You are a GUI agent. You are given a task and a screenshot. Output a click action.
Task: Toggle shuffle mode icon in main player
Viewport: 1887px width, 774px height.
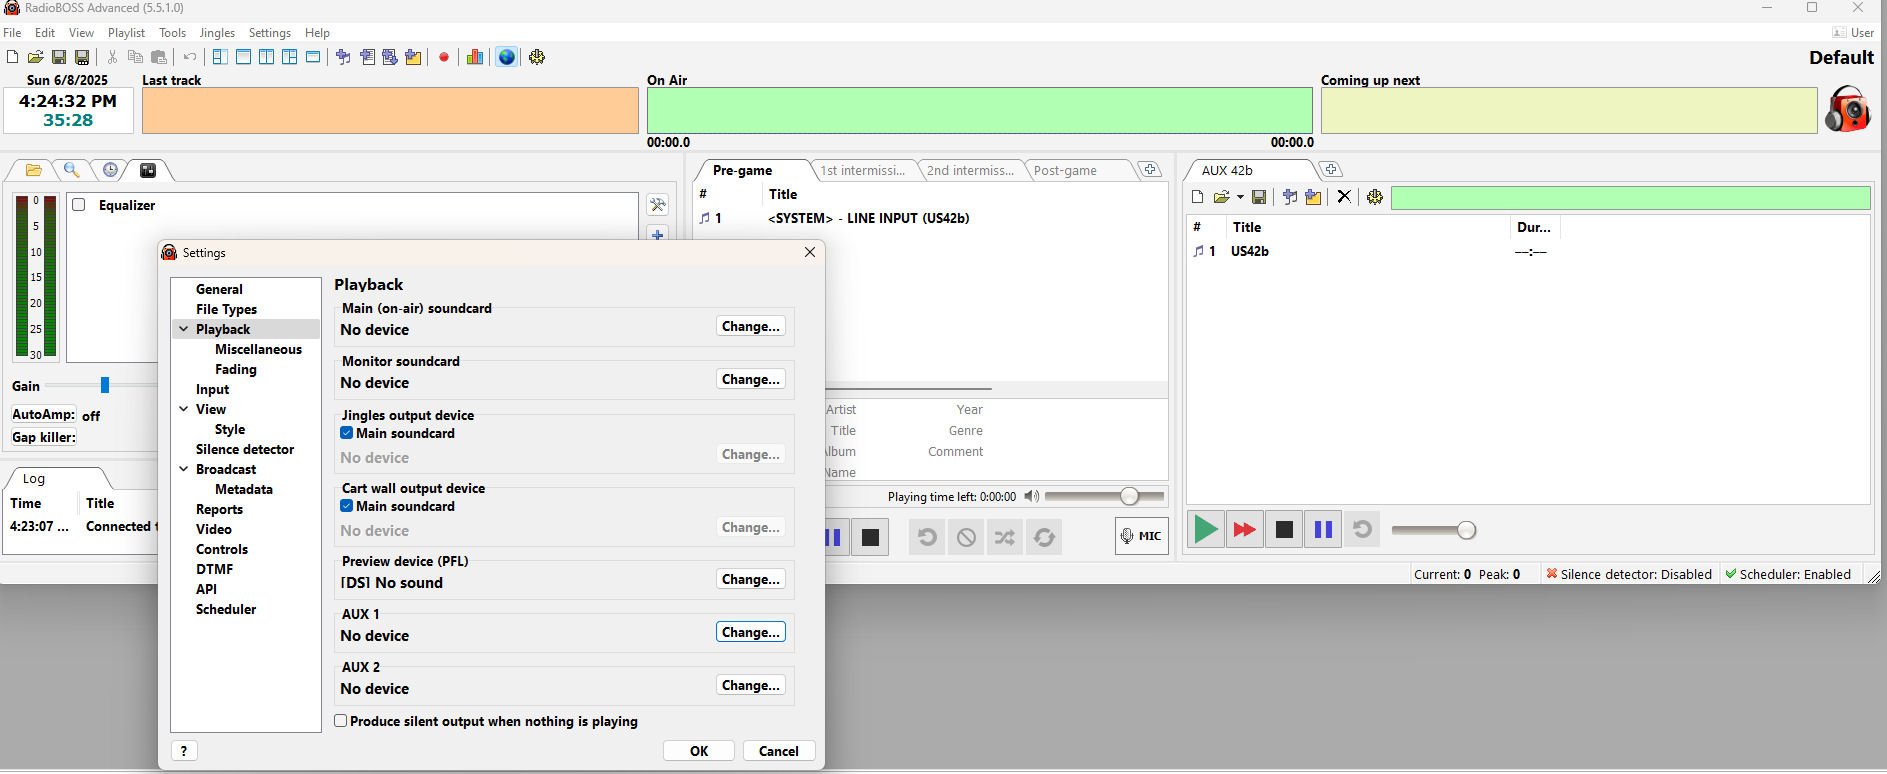coord(1005,537)
